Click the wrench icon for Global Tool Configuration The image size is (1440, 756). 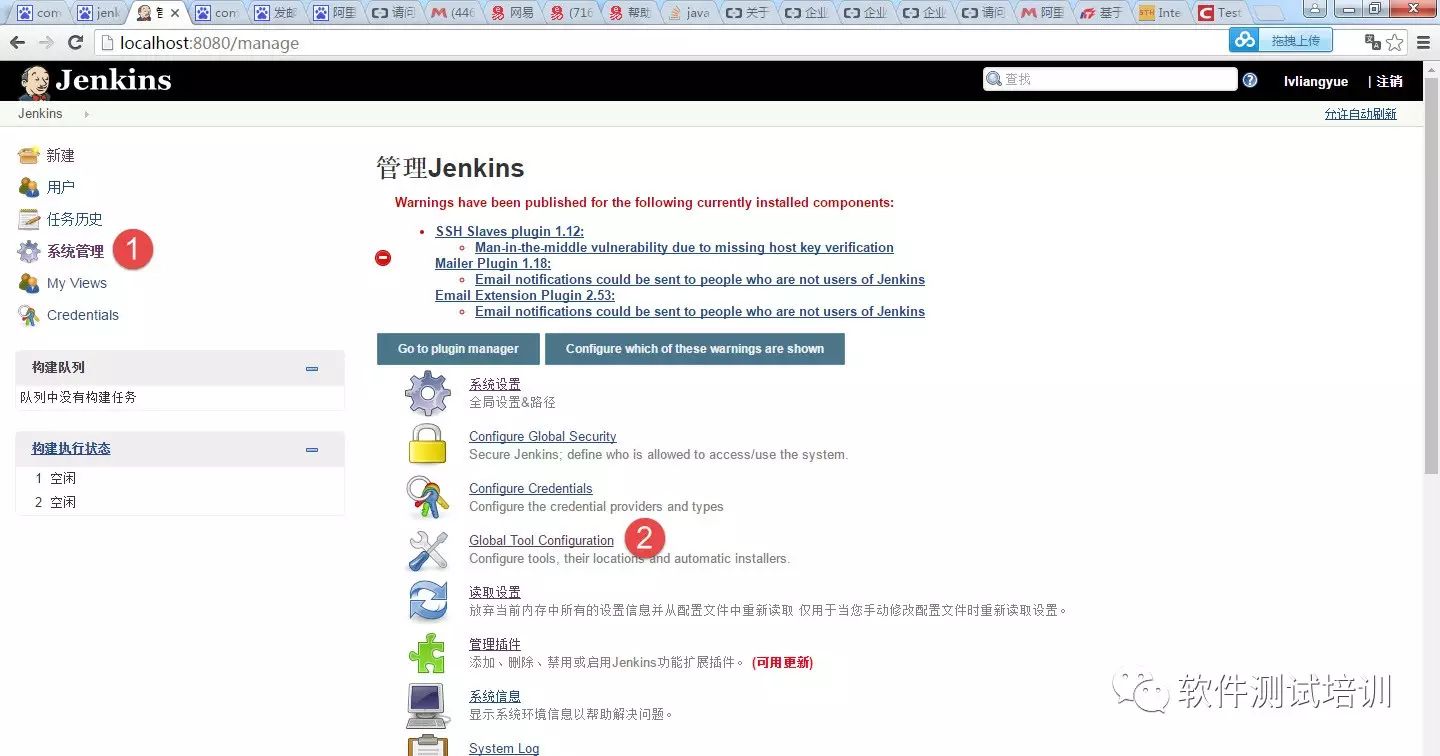(x=428, y=549)
